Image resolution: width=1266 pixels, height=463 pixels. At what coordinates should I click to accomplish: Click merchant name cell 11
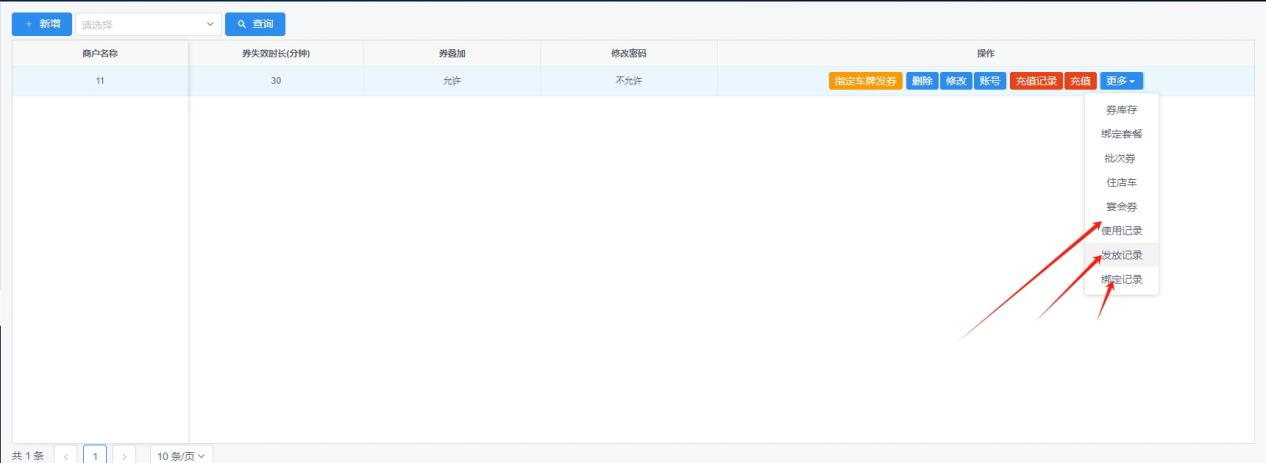100,81
